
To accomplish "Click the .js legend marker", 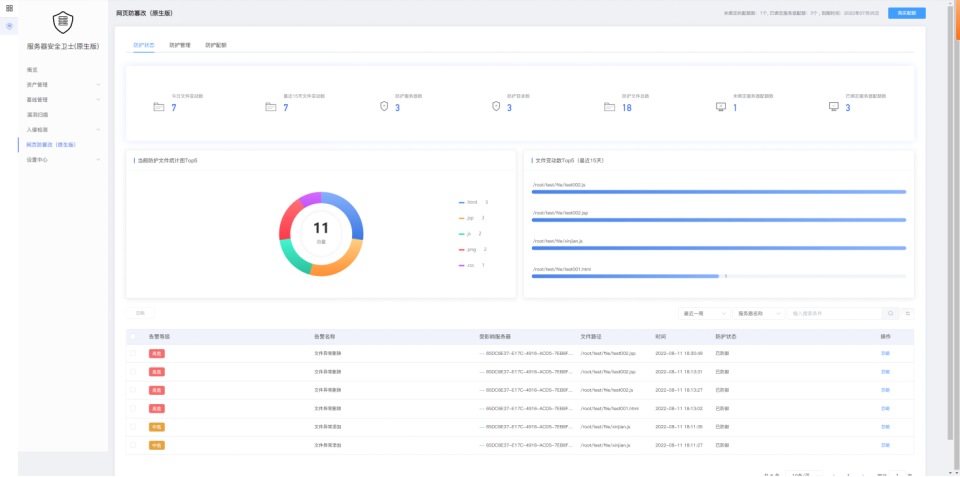I will click(462, 234).
